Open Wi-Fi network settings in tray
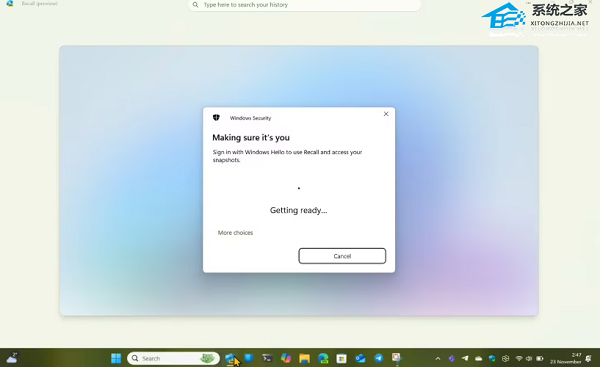600x367 pixels. tap(519, 359)
